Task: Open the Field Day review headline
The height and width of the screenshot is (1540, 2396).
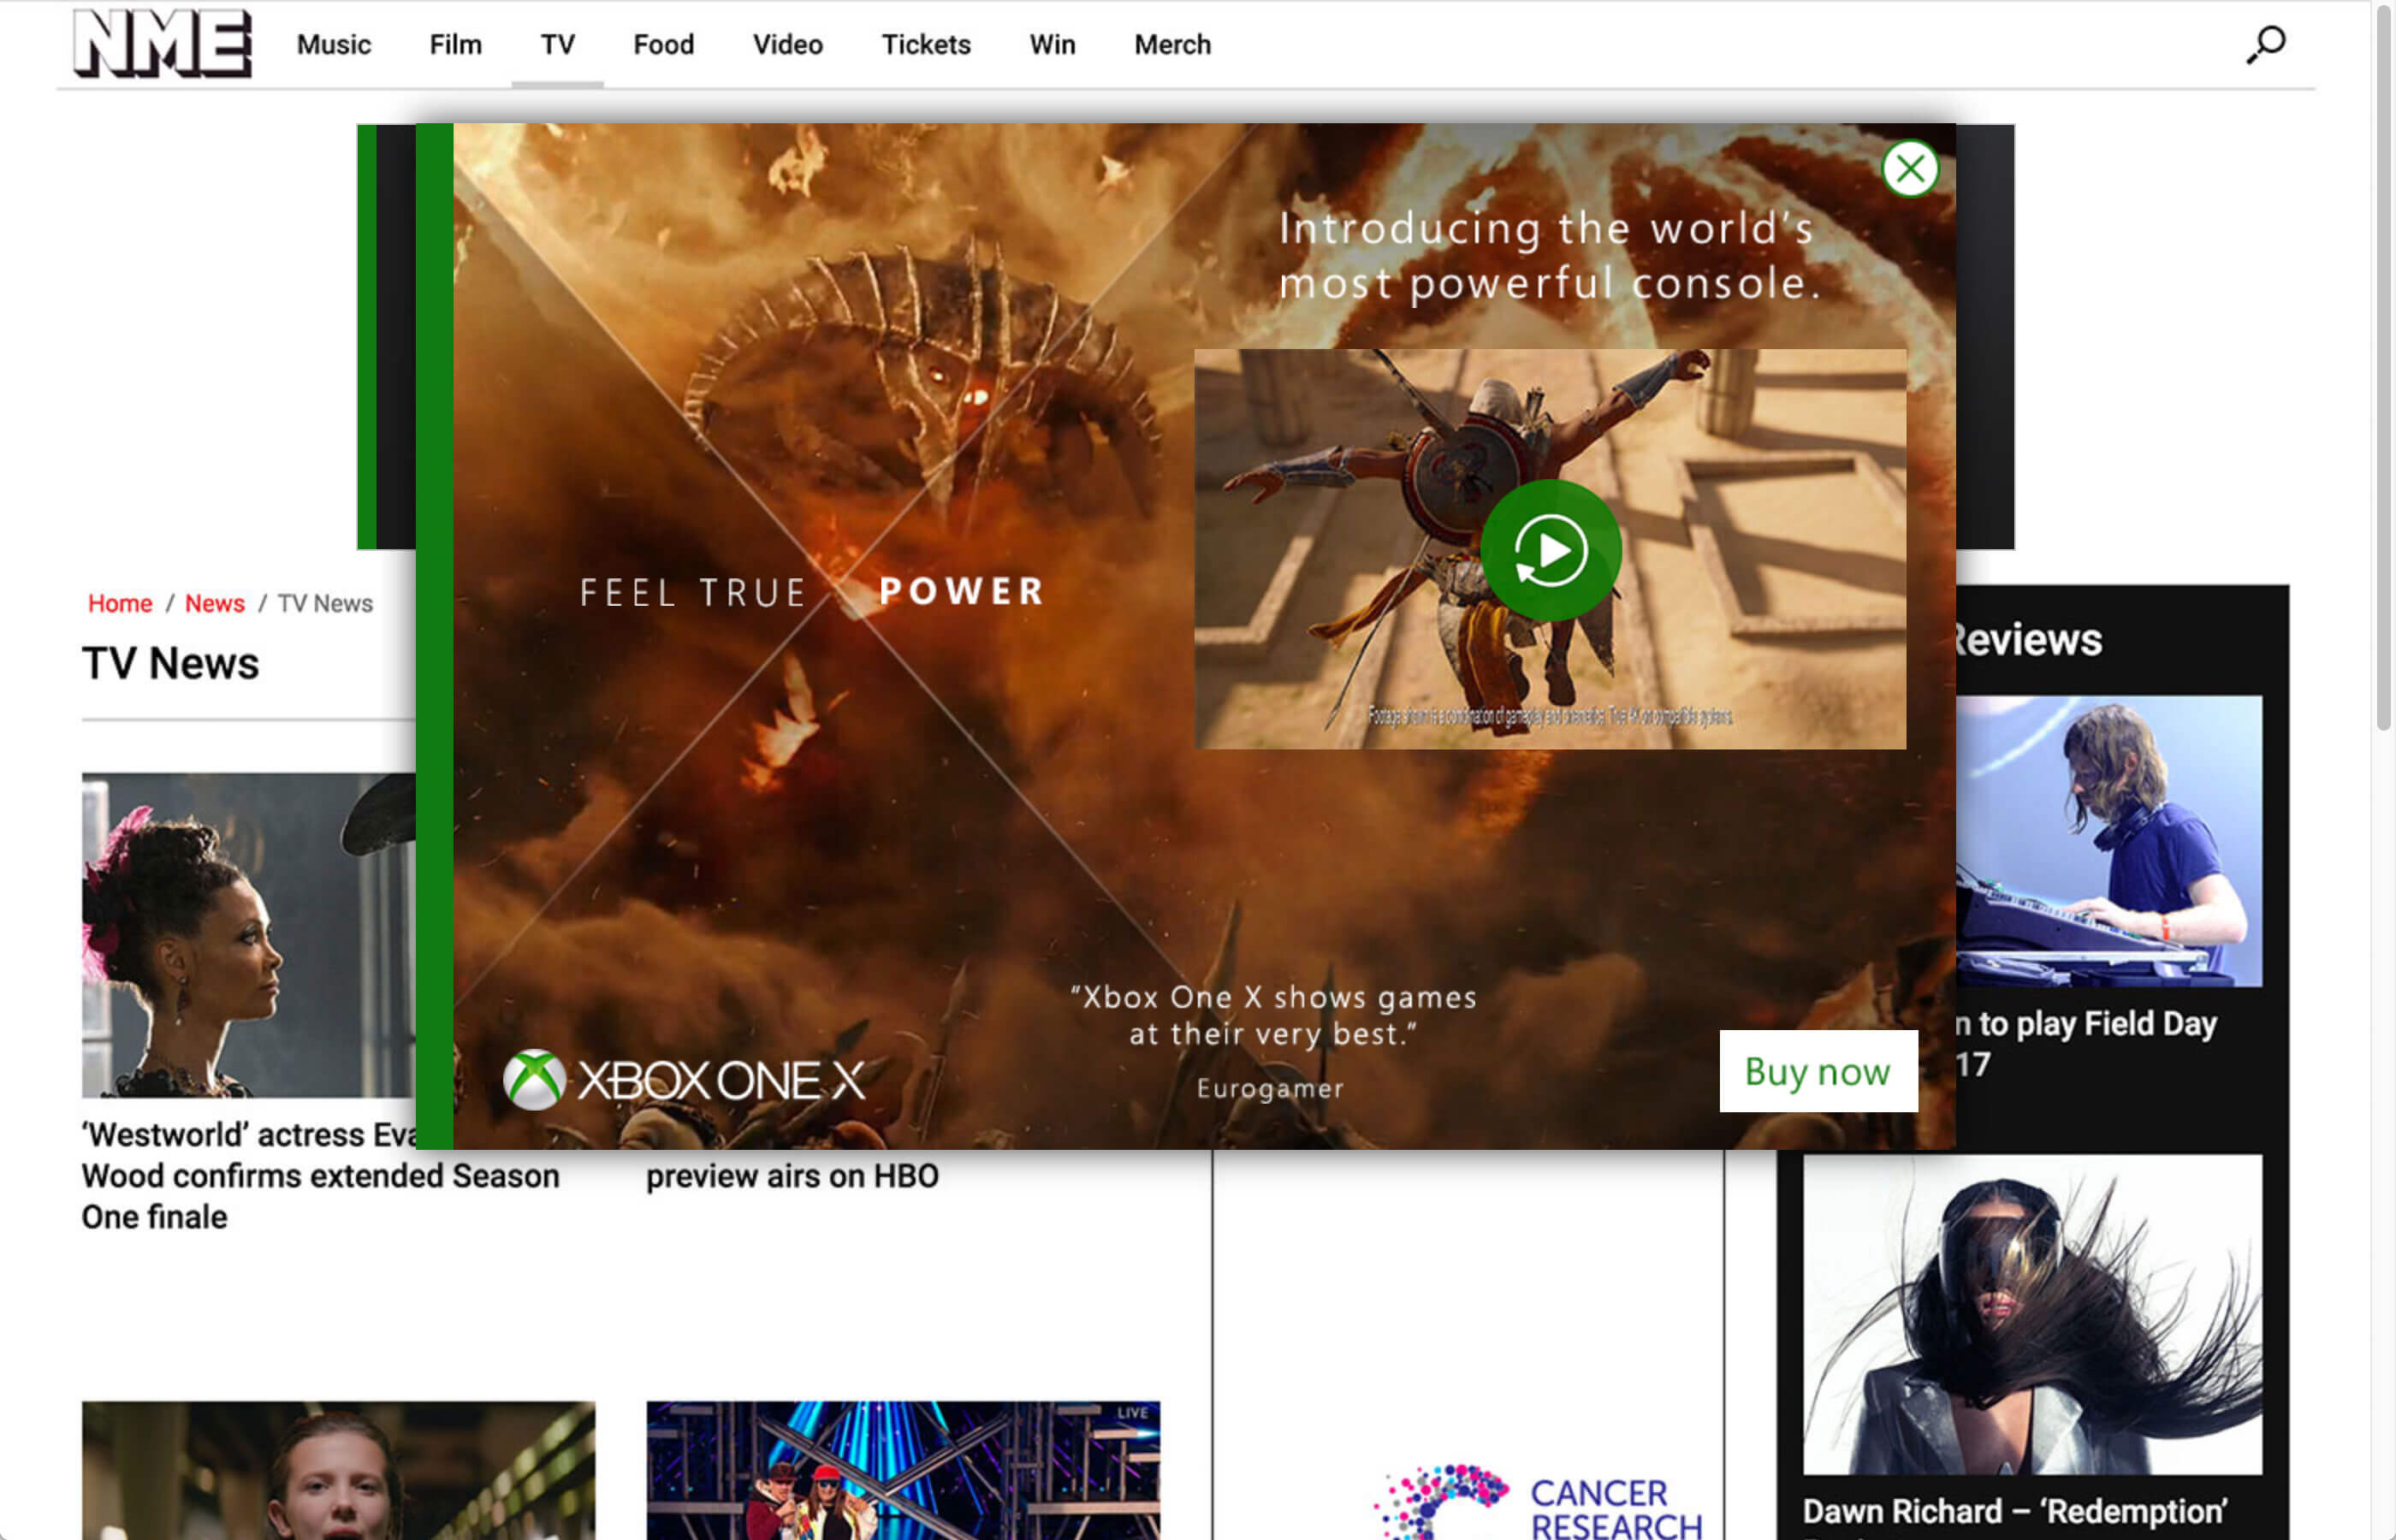Action: (x=2086, y=1043)
